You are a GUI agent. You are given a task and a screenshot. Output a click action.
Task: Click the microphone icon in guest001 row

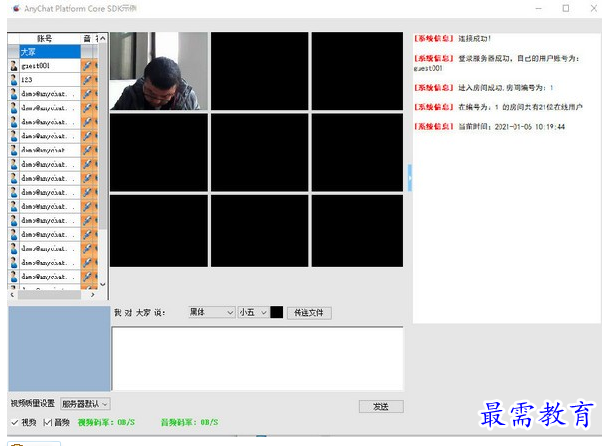point(88,65)
